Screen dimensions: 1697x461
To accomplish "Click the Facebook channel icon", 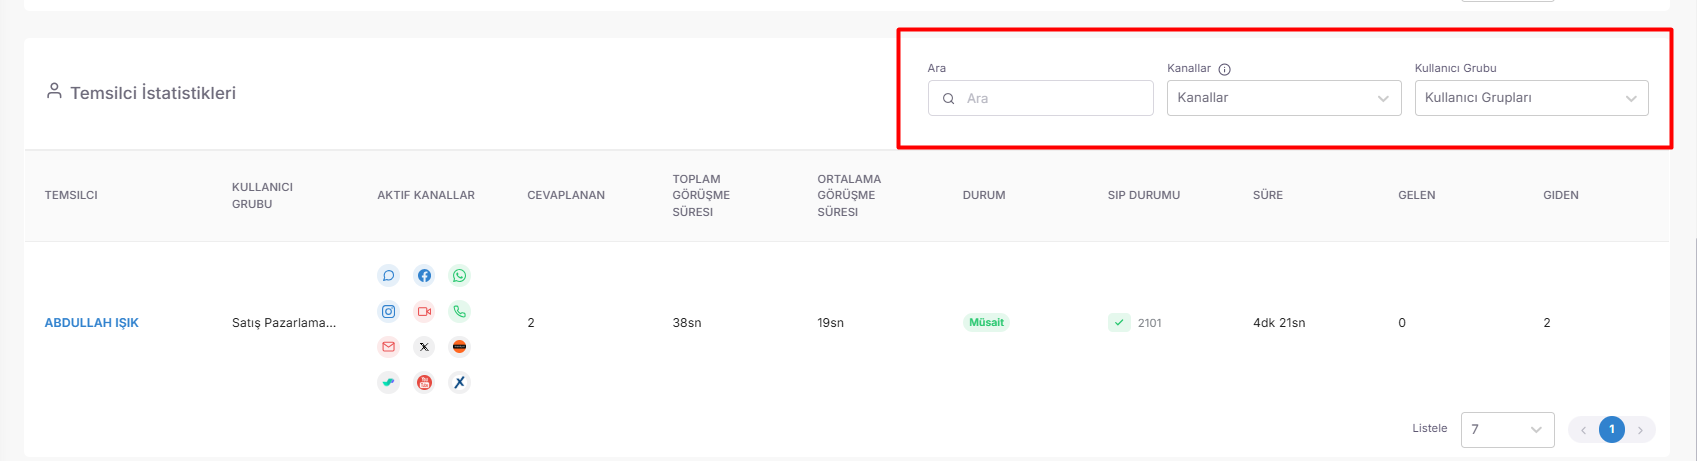I will point(424,275).
